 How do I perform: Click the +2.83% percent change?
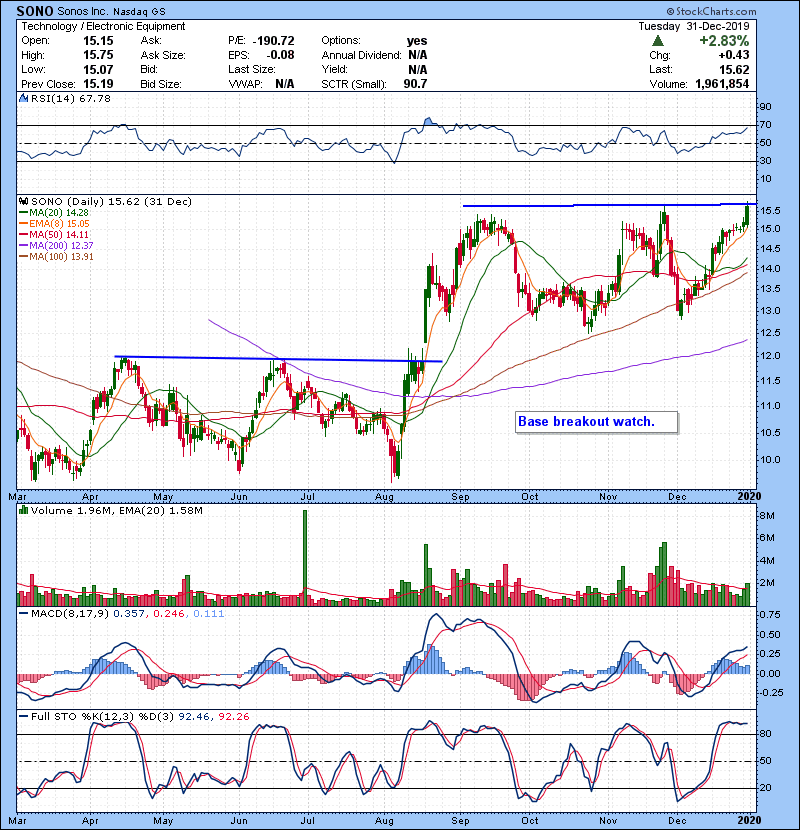pyautogui.click(x=724, y=41)
